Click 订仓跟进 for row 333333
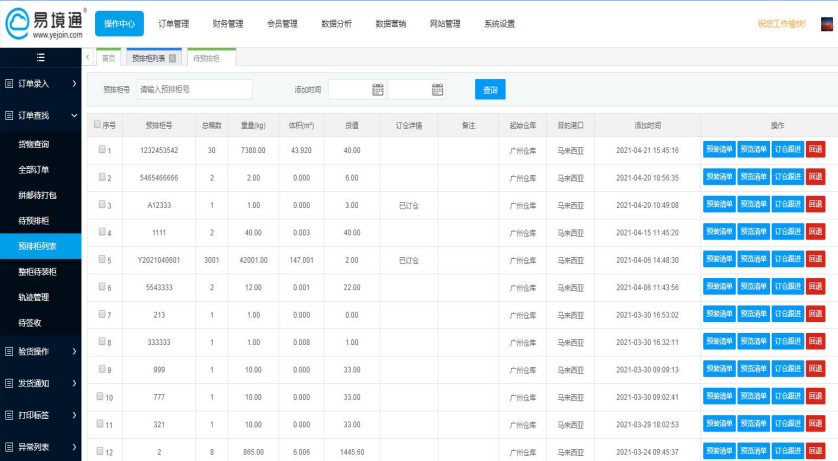Image resolution: width=838 pixels, height=461 pixels. point(788,341)
